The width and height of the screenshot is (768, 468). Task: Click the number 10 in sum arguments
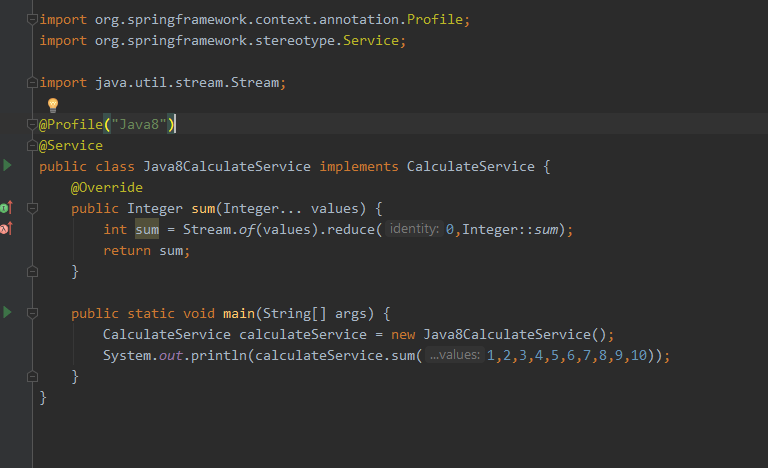click(639, 355)
